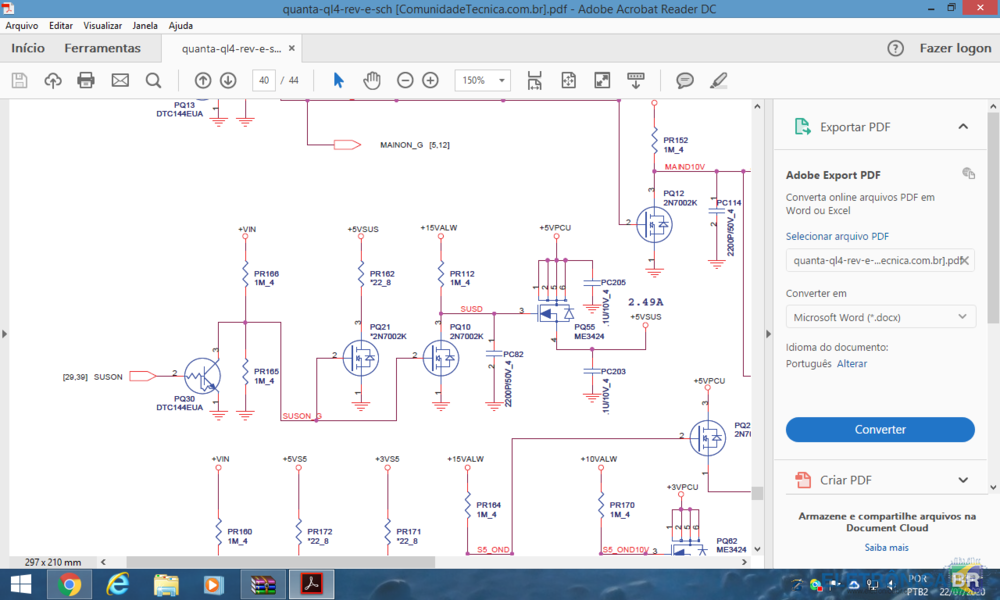Viewport: 1000px width, 600px height.
Task: Click the Zoom in plus button
Action: 430,80
